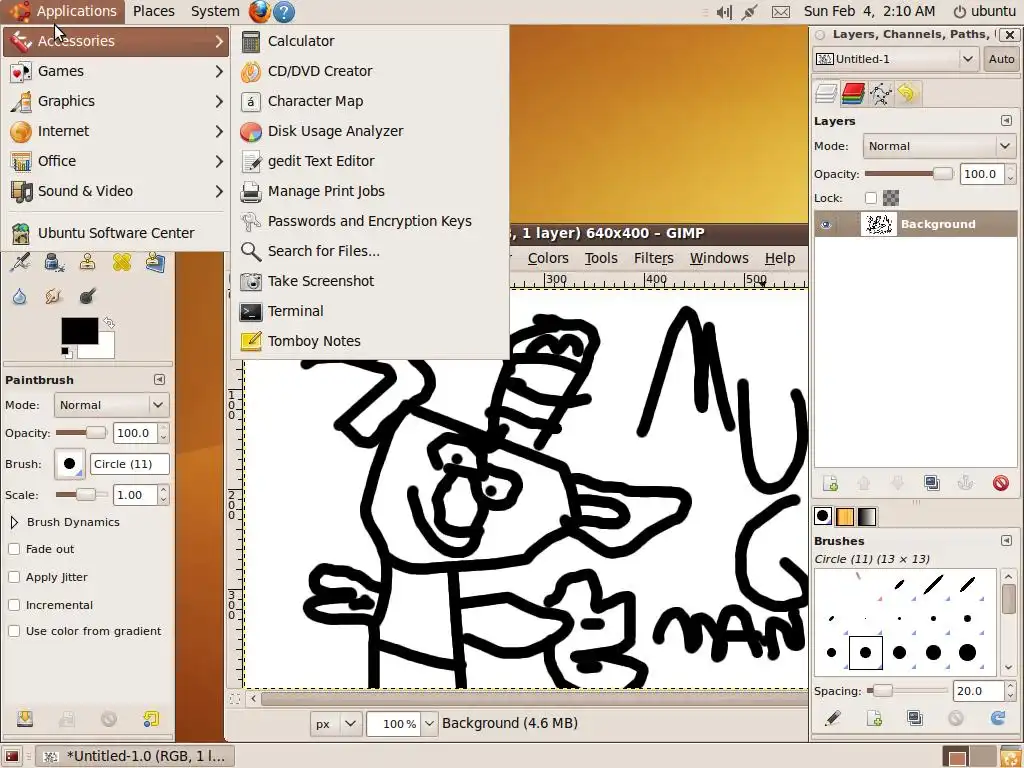Open Ubuntu Software Center
The width and height of the screenshot is (1024, 768).
[116, 233]
